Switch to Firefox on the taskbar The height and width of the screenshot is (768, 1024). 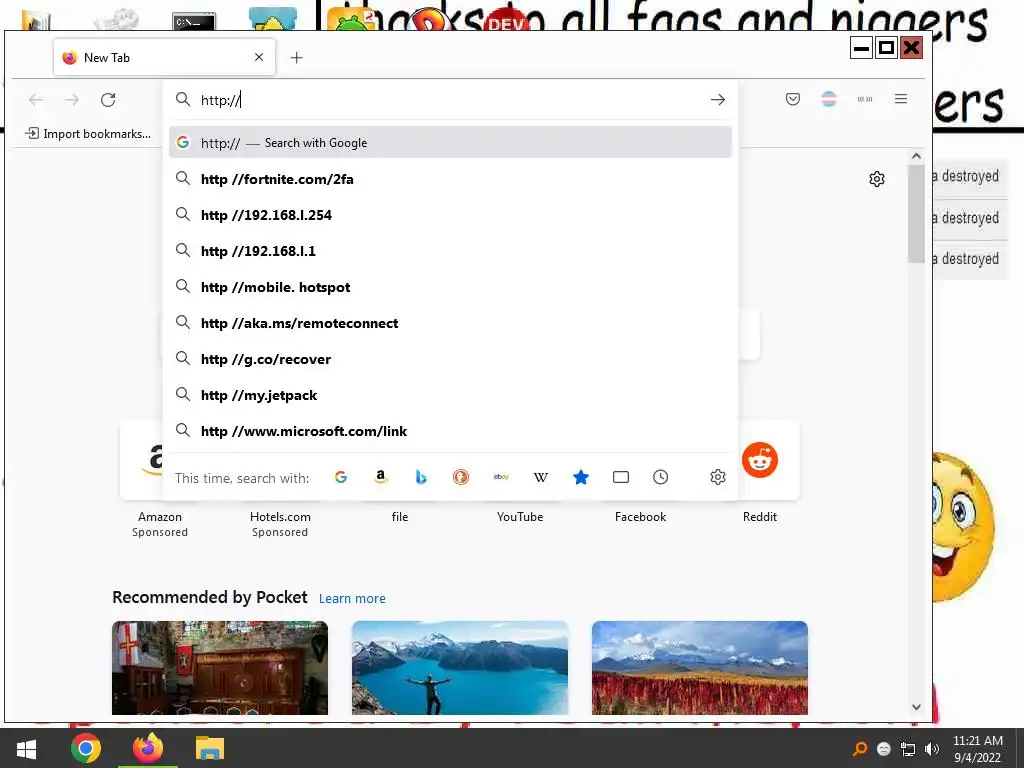[x=148, y=748]
